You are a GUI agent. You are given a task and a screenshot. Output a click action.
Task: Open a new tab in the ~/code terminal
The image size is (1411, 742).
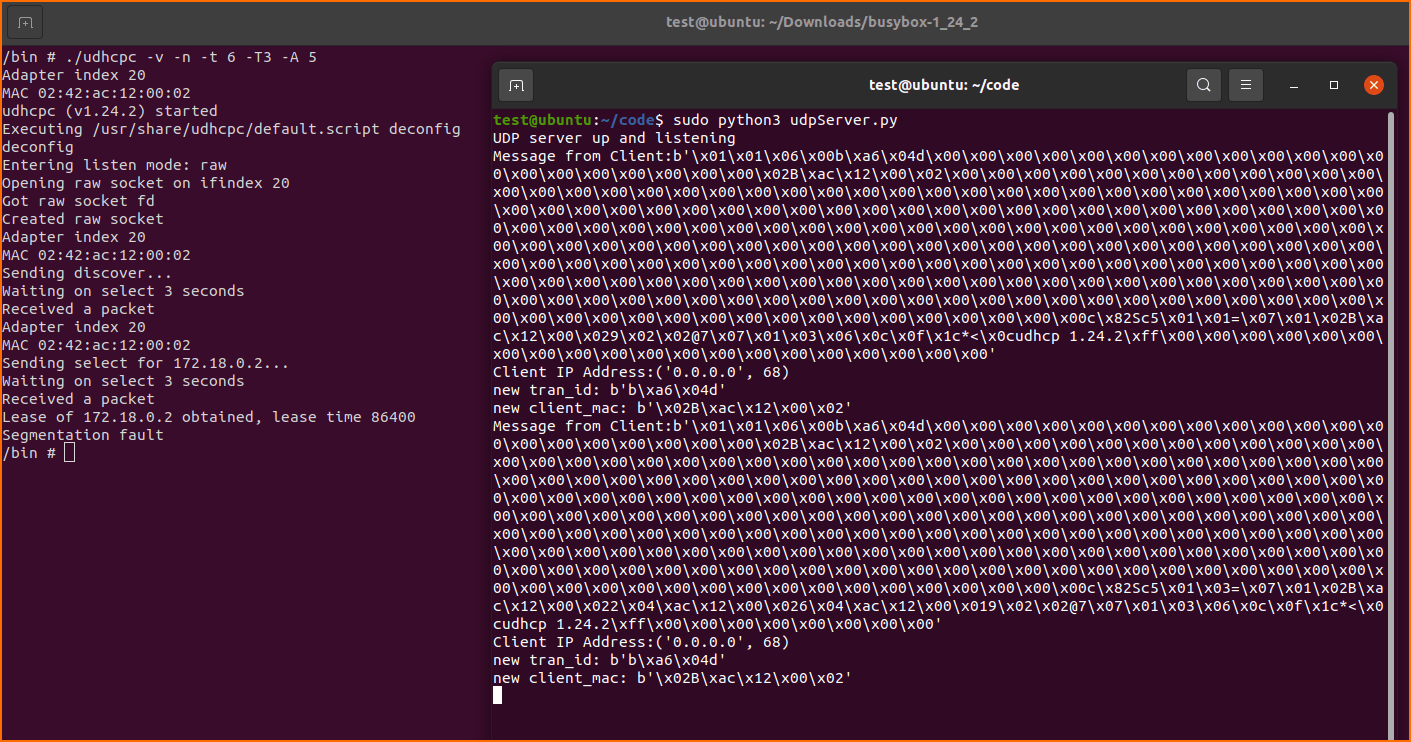pyautogui.click(x=516, y=85)
